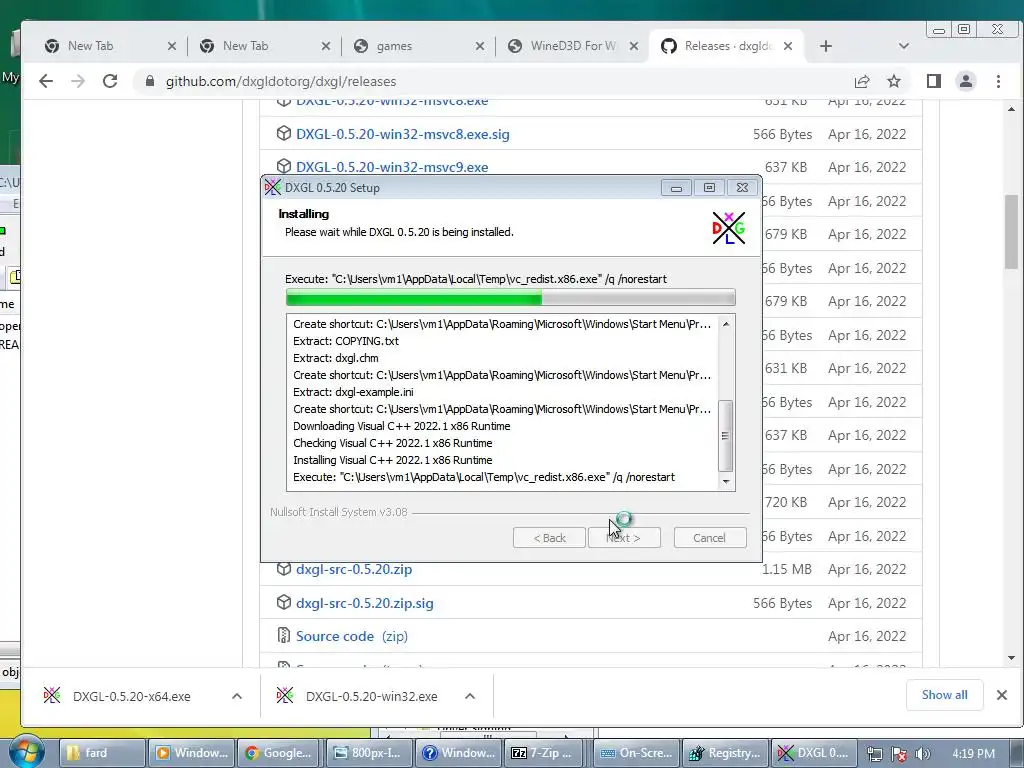
Task: Toggle Chrome's side panel icon
Action: tap(933, 81)
